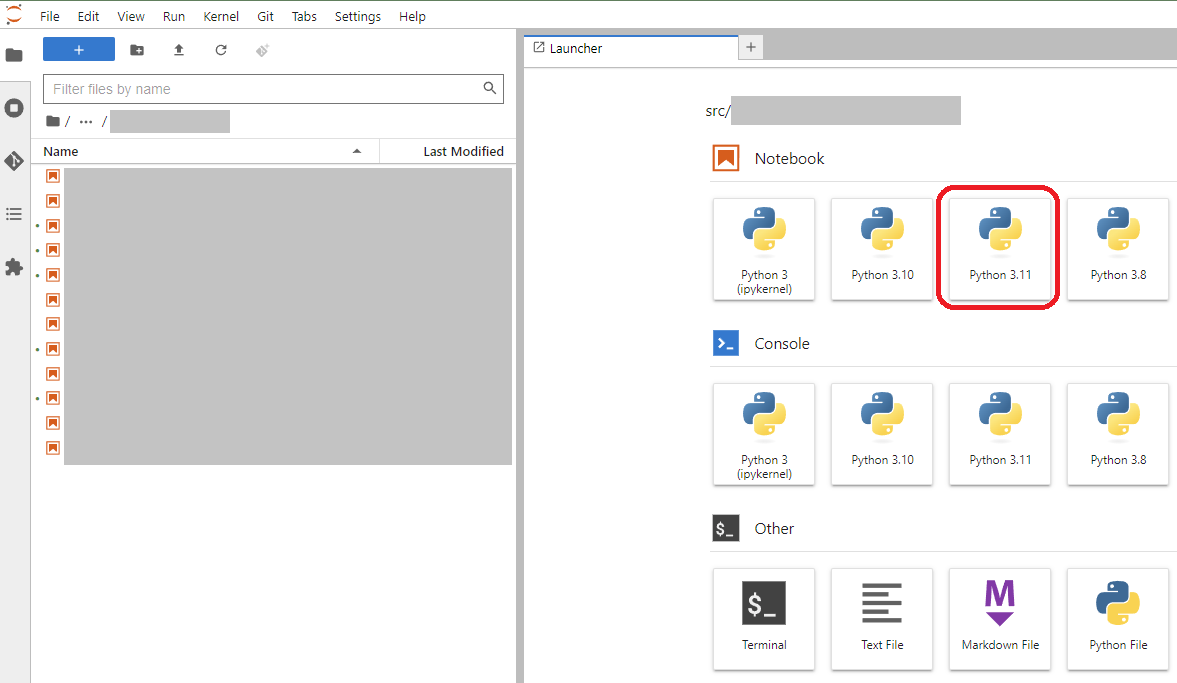The height and width of the screenshot is (683, 1177).
Task: Select the Launcher tab
Action: point(631,48)
